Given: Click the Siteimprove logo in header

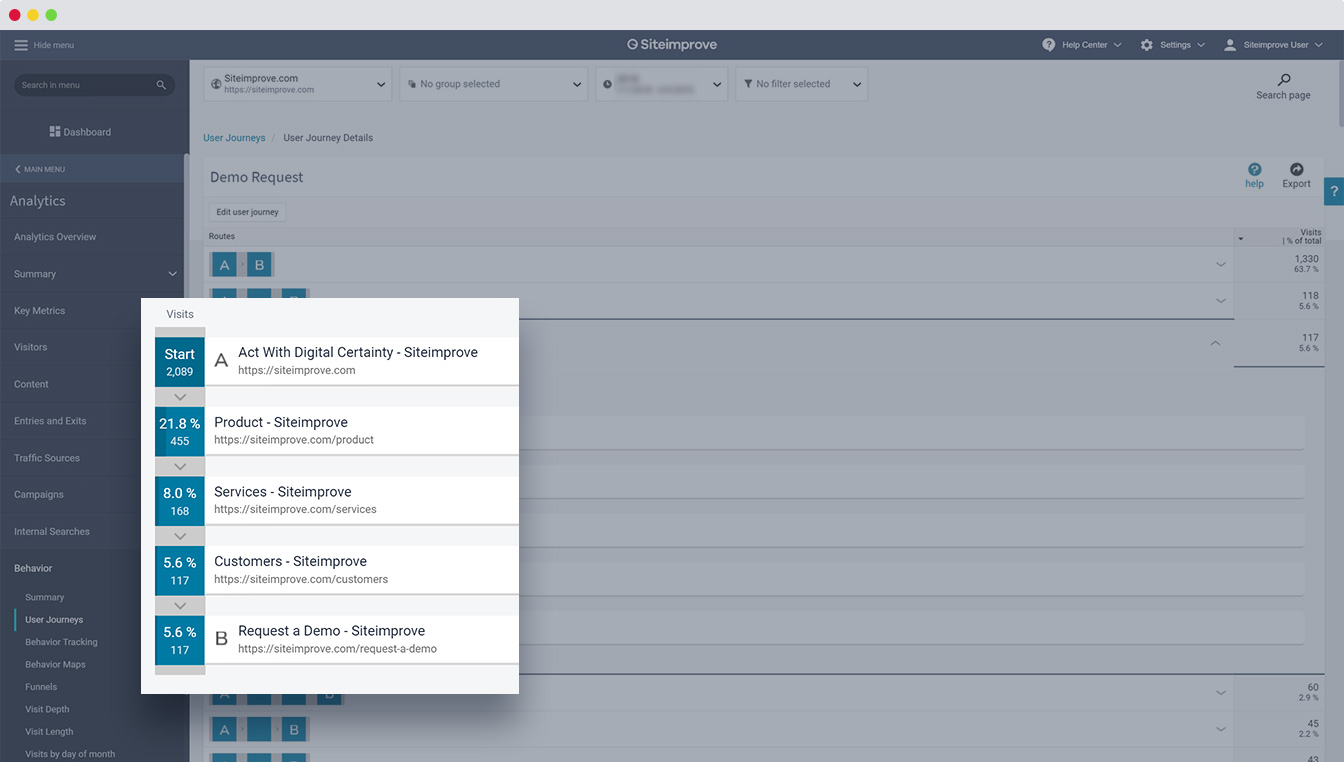Looking at the screenshot, I should tap(672, 45).
